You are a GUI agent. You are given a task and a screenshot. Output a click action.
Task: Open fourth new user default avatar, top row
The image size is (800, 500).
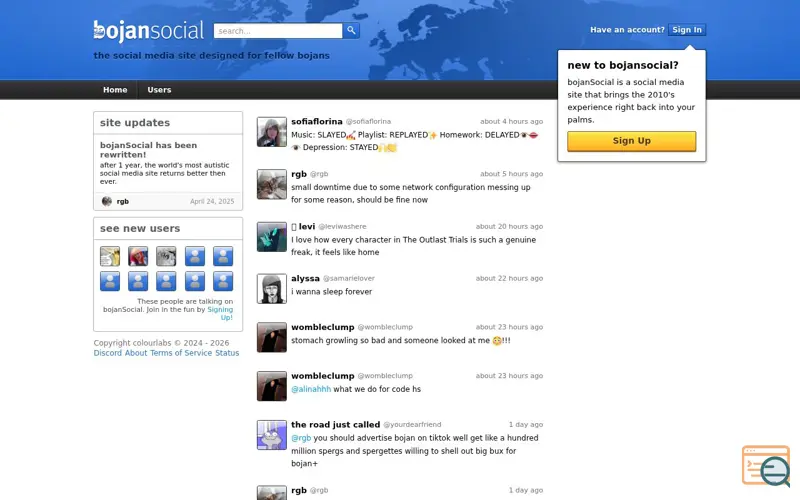pyautogui.click(x=195, y=256)
